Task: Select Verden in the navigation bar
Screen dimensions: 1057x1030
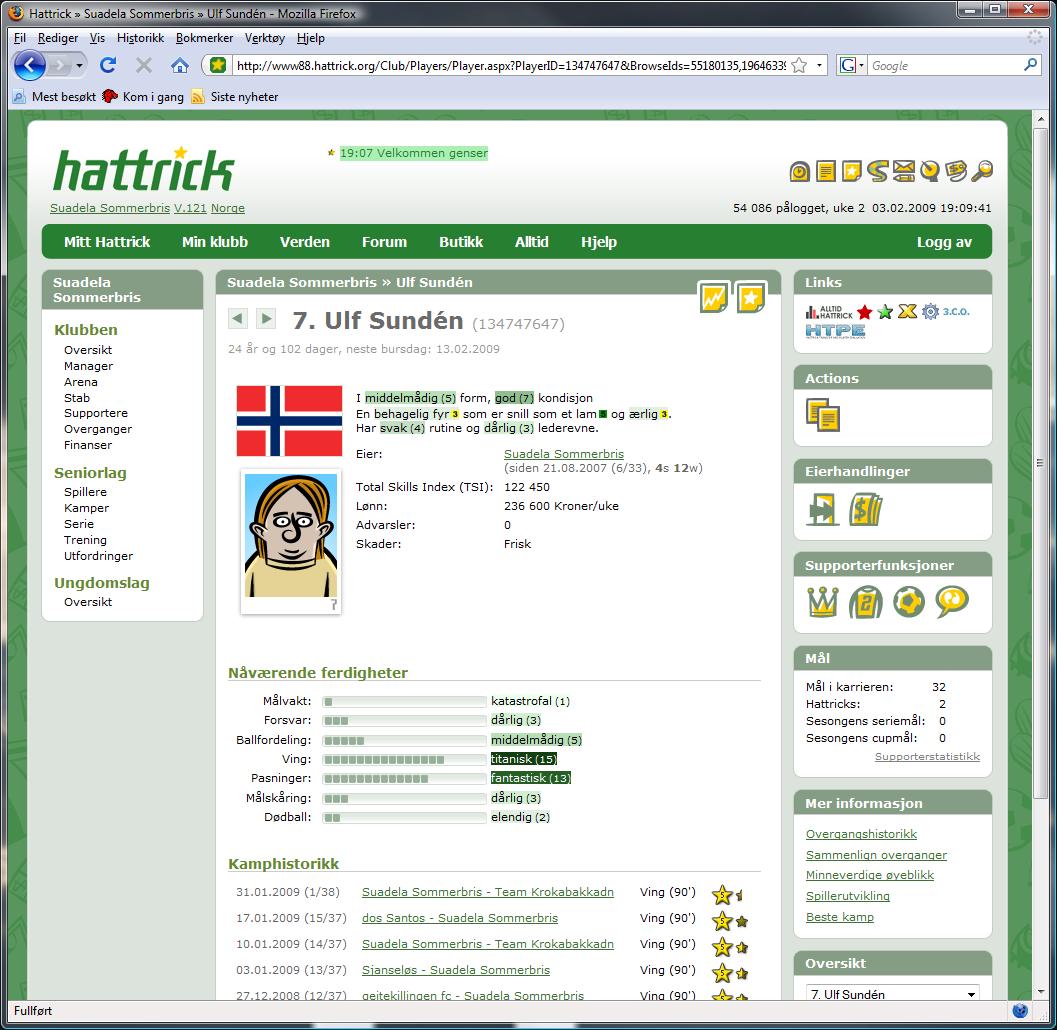Action: pos(305,242)
